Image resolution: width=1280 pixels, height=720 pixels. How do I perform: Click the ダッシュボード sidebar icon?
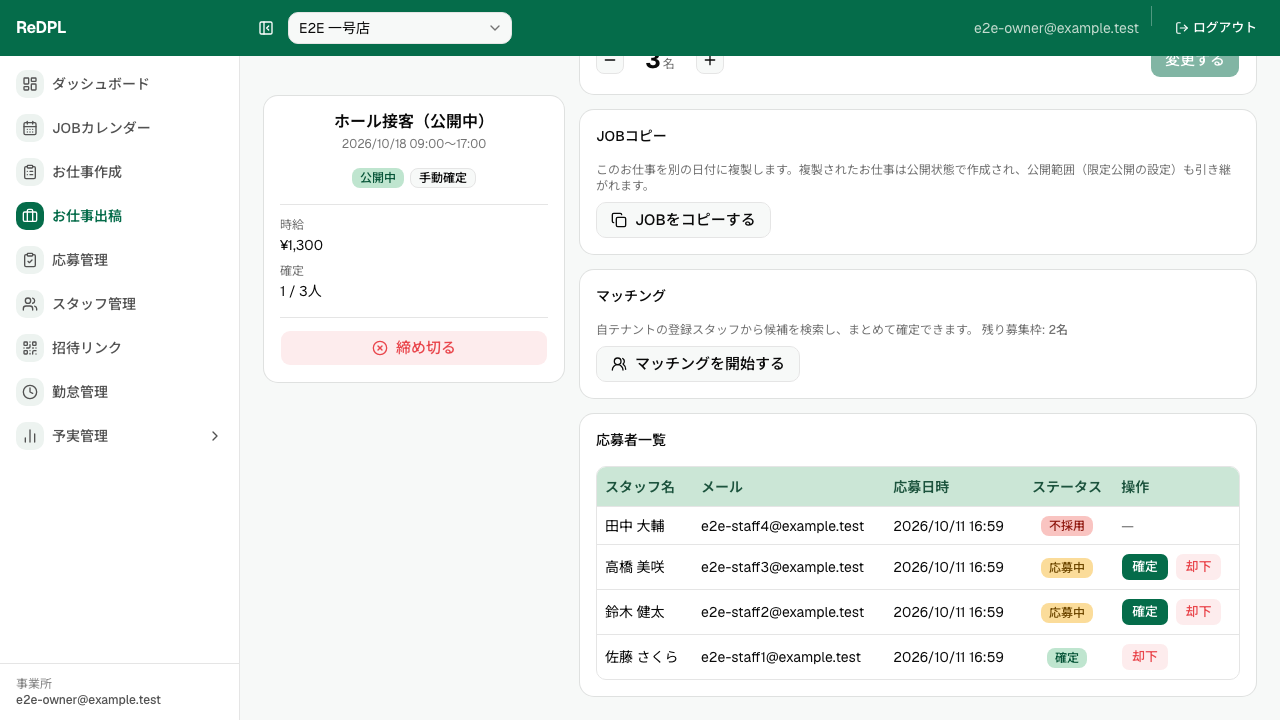click(30, 84)
